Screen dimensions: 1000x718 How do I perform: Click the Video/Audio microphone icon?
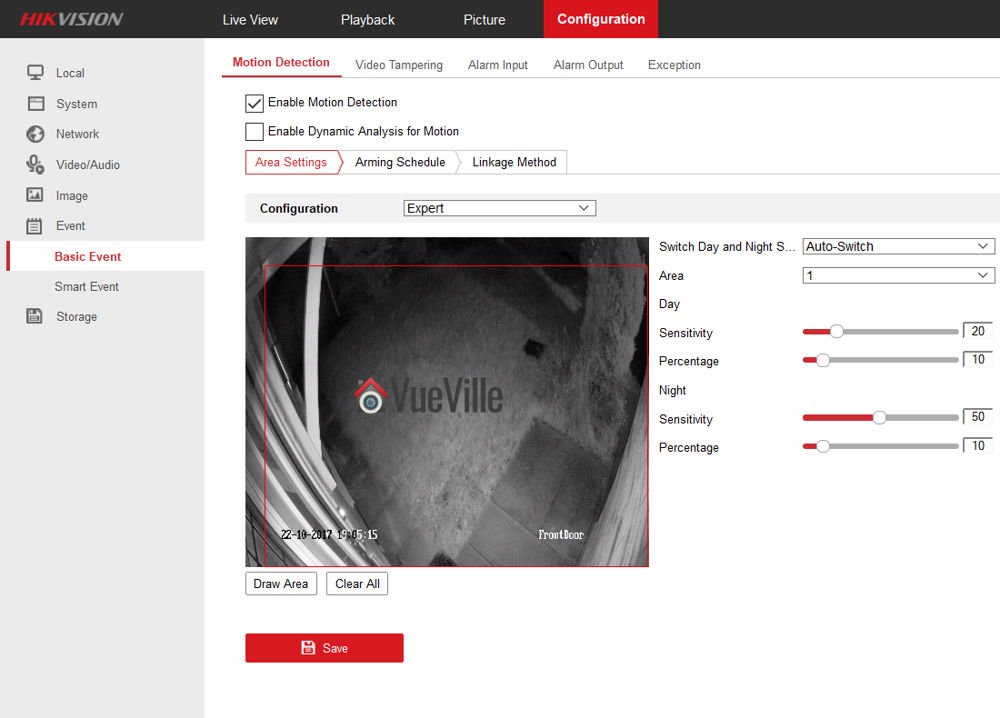tap(35, 165)
